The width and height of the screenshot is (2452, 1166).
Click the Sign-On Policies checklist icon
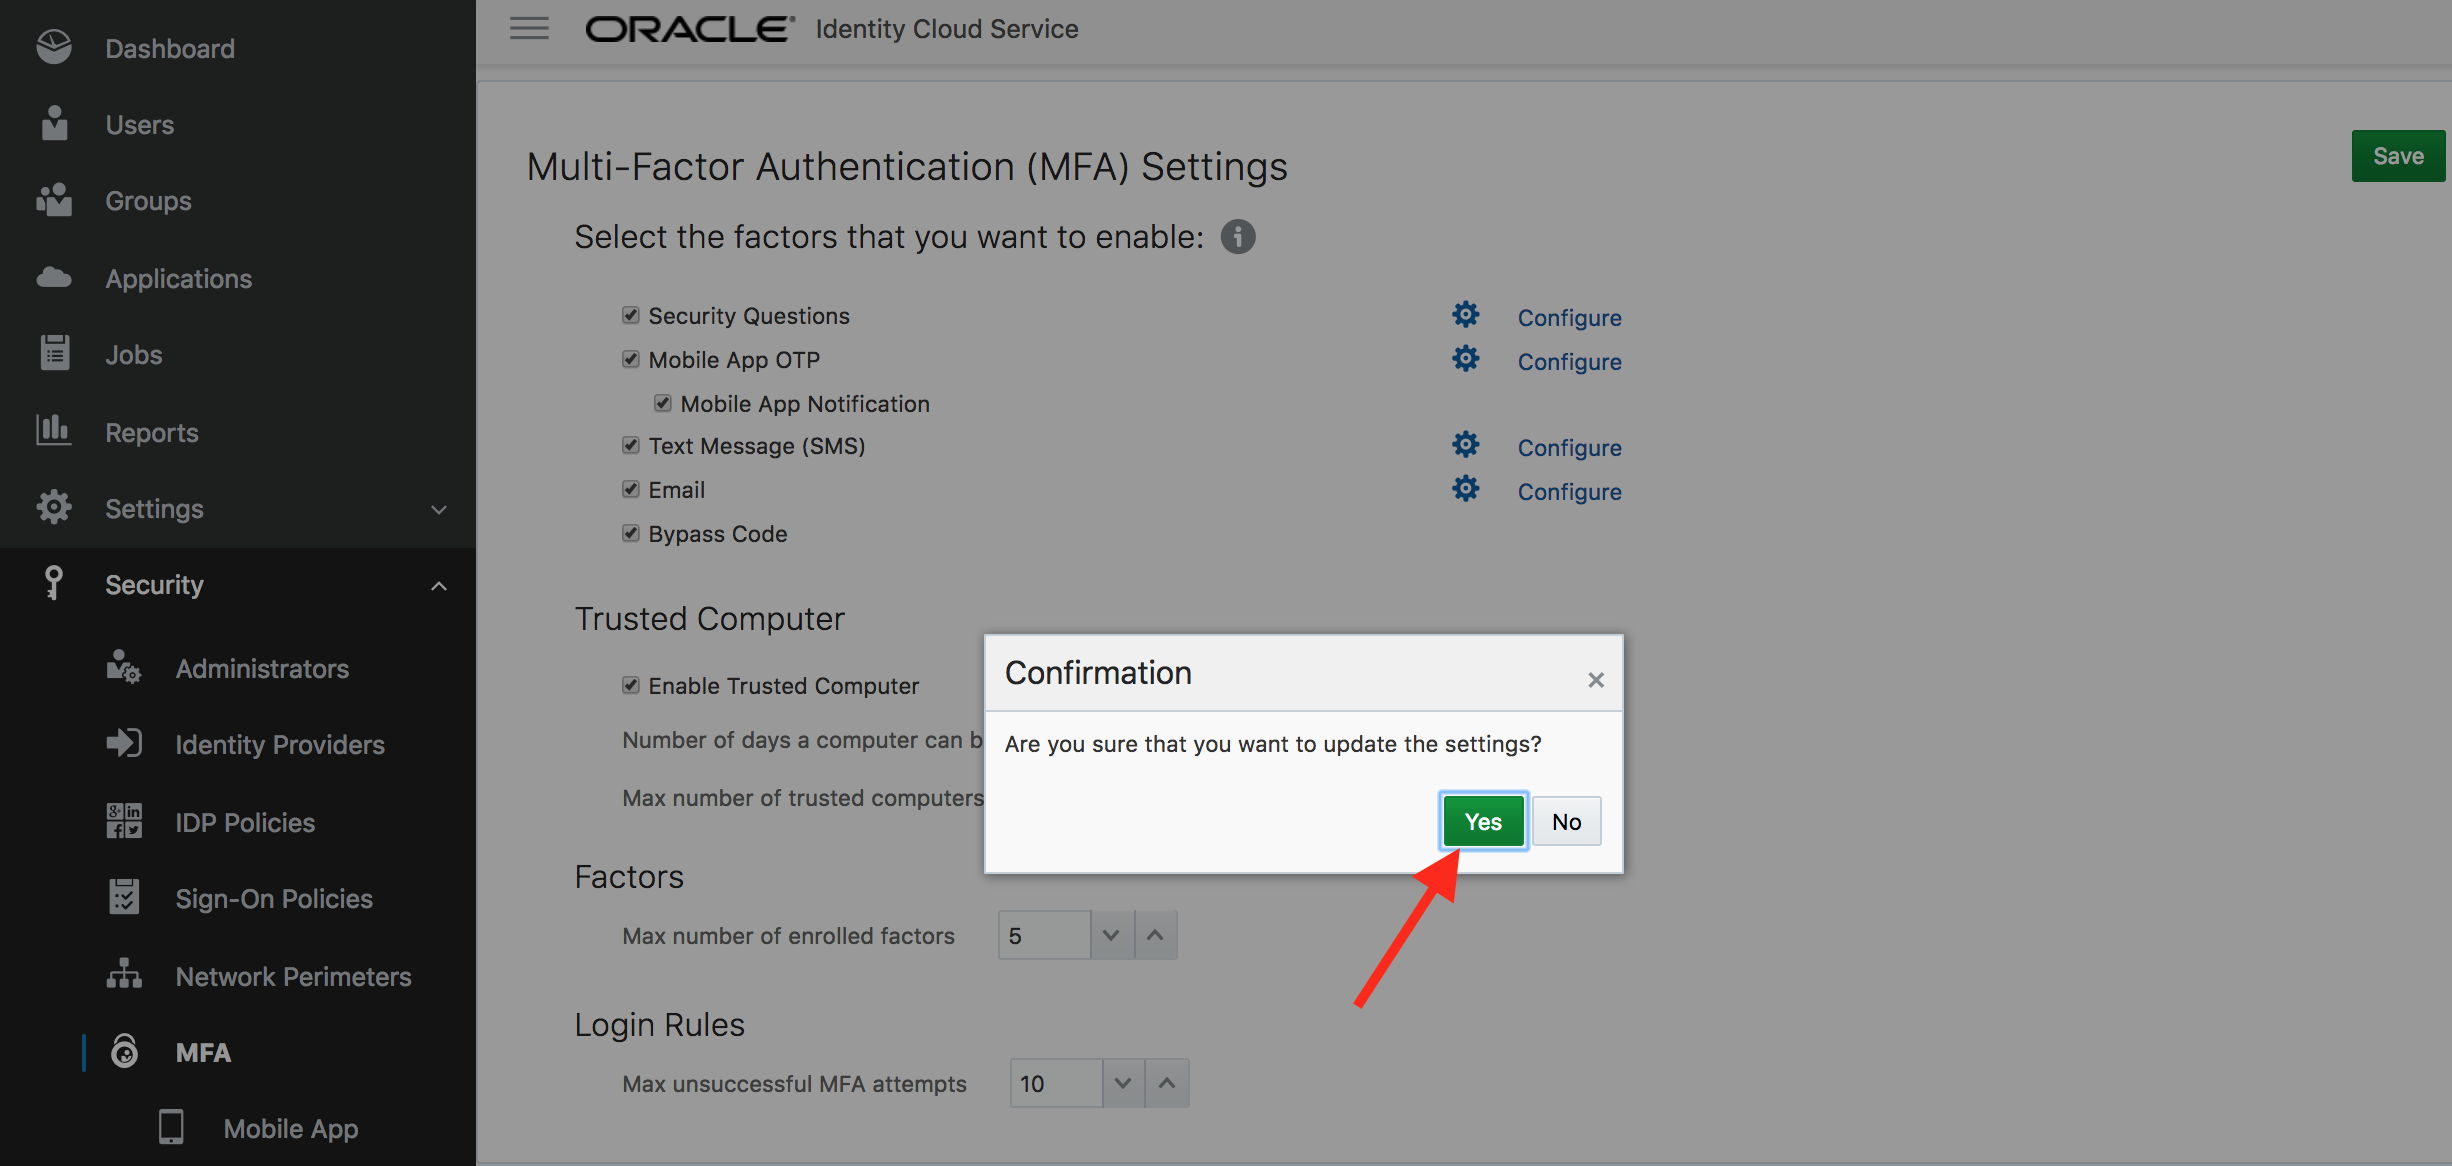(124, 897)
